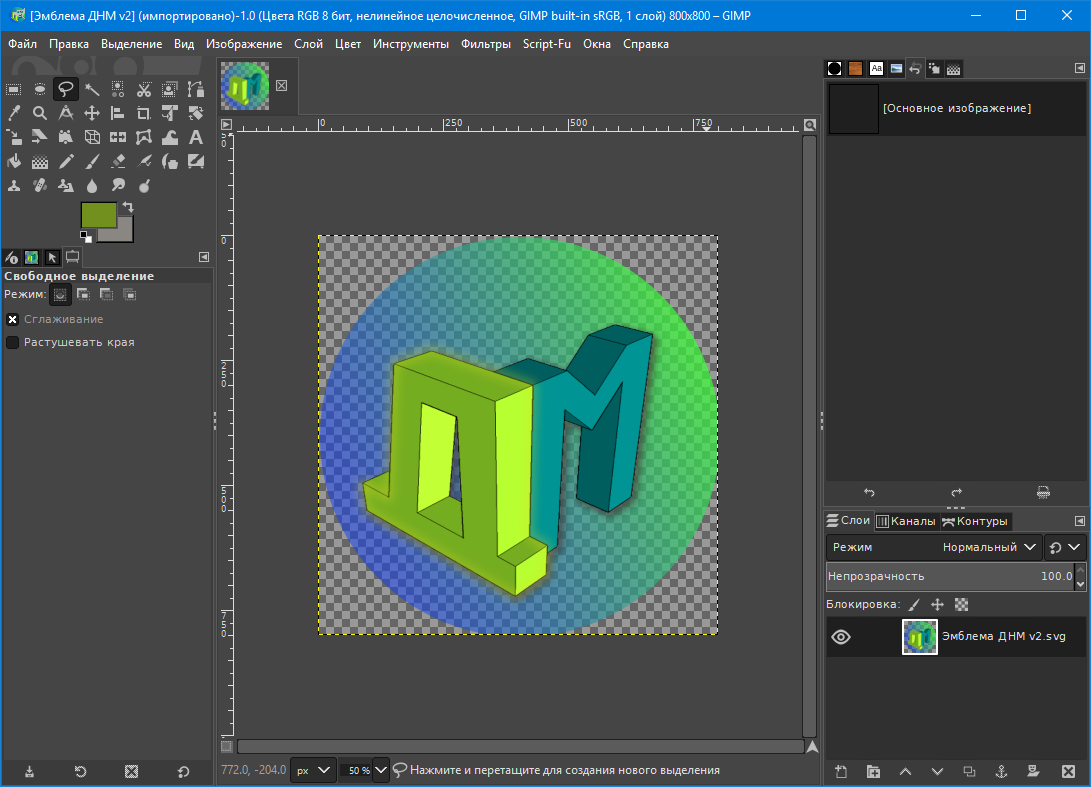Screen dimensions: 1091x787
Task: Select the Flip tool
Action: pos(118,138)
